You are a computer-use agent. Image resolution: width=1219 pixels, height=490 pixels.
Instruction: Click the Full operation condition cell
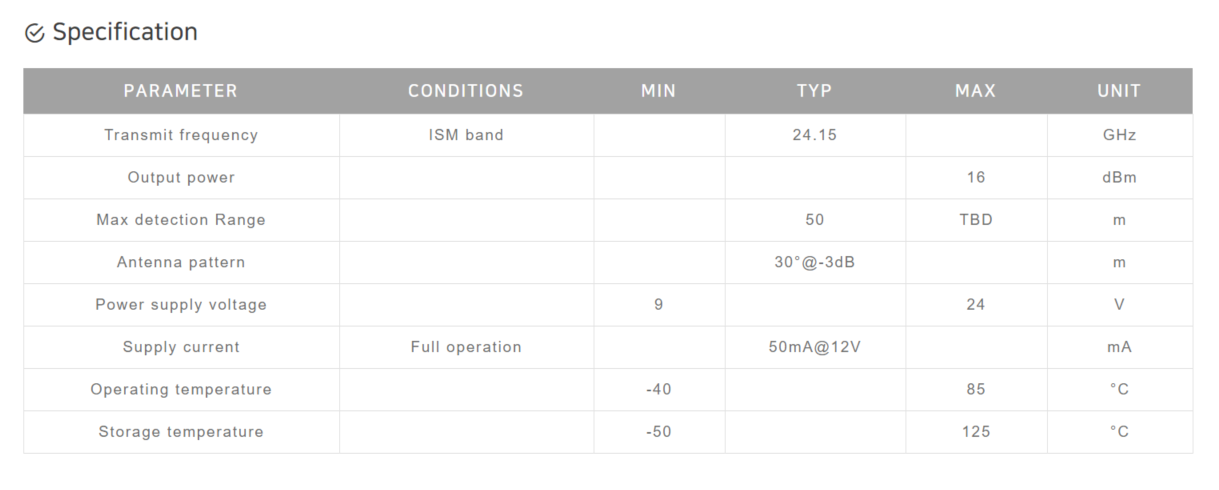466,347
